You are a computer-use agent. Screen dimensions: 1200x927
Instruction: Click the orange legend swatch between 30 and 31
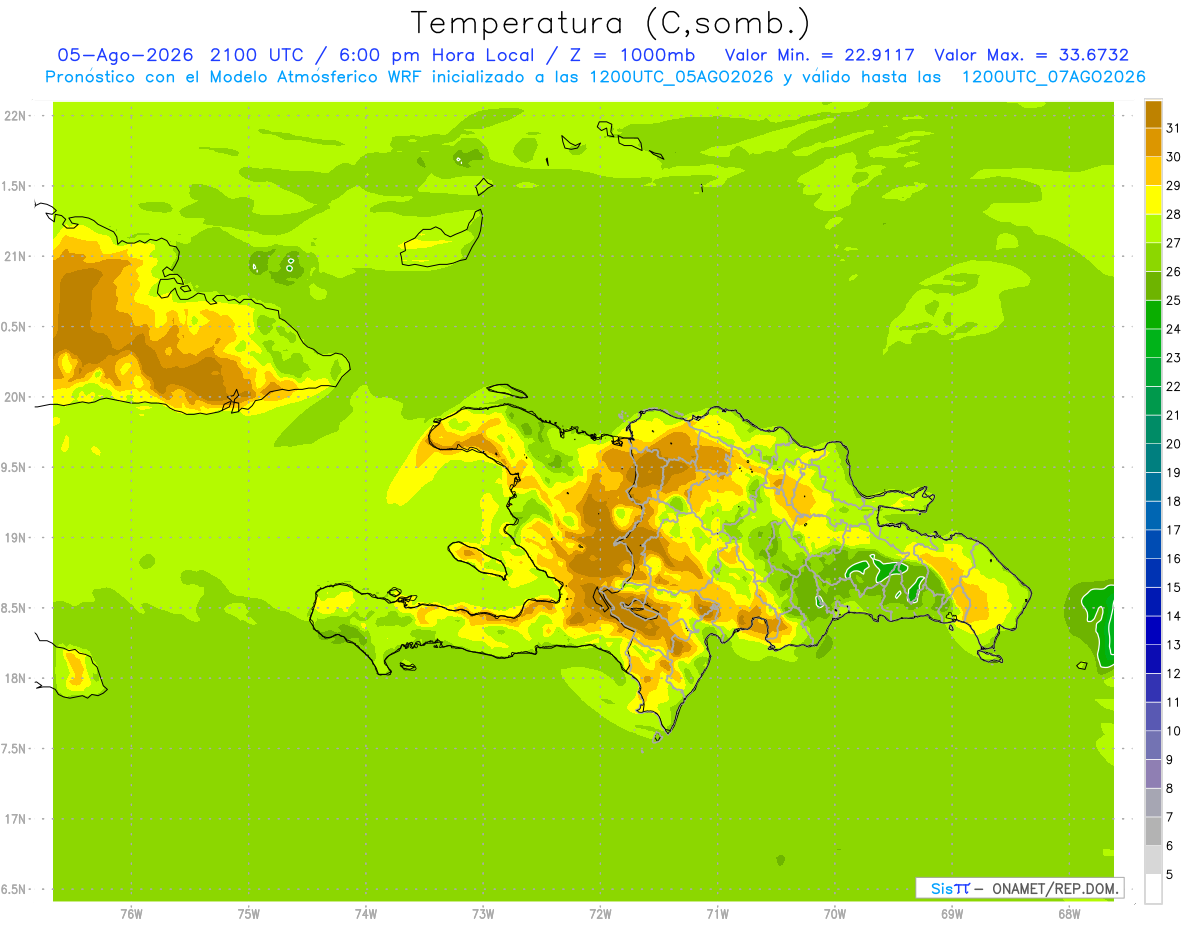coord(1153,142)
